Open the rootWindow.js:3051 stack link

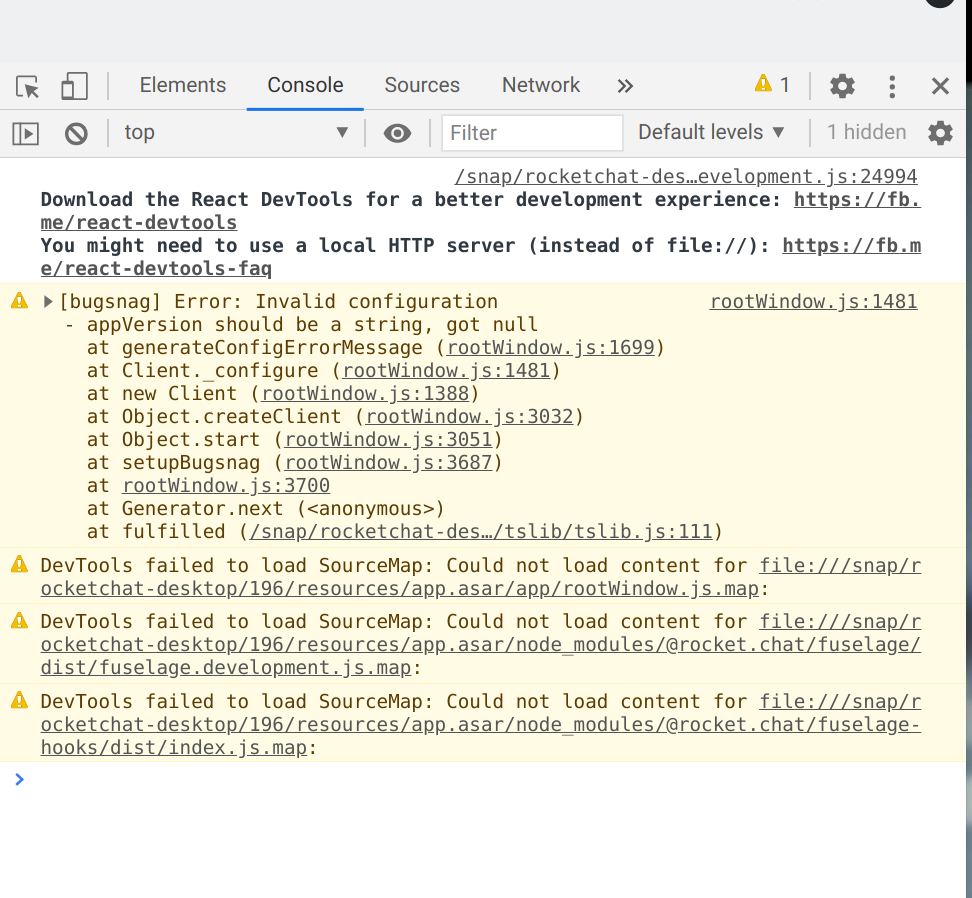[388, 439]
